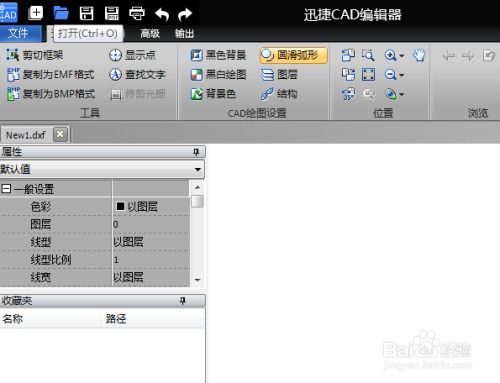Open zoom in dropdown arrow
500x383 pixels.
tap(402, 56)
